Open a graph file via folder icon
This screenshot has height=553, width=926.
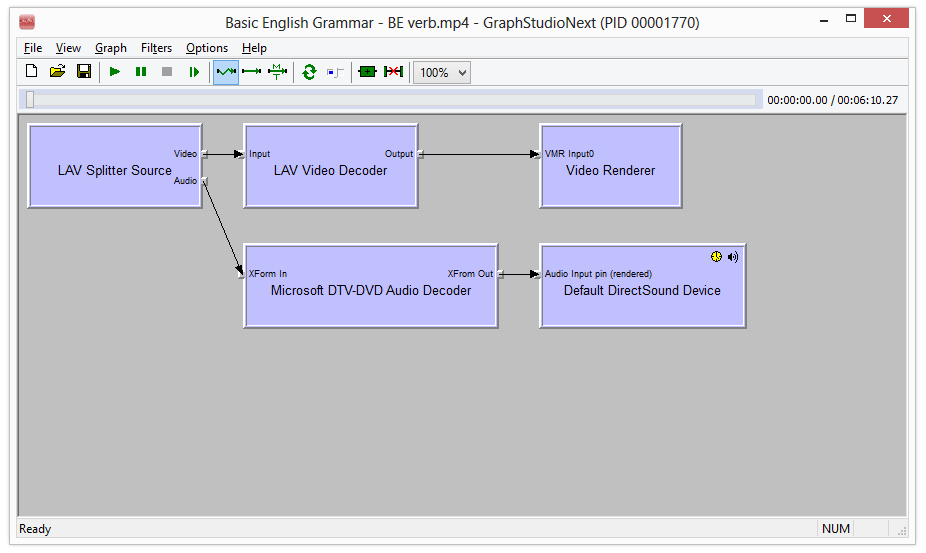[x=57, y=72]
